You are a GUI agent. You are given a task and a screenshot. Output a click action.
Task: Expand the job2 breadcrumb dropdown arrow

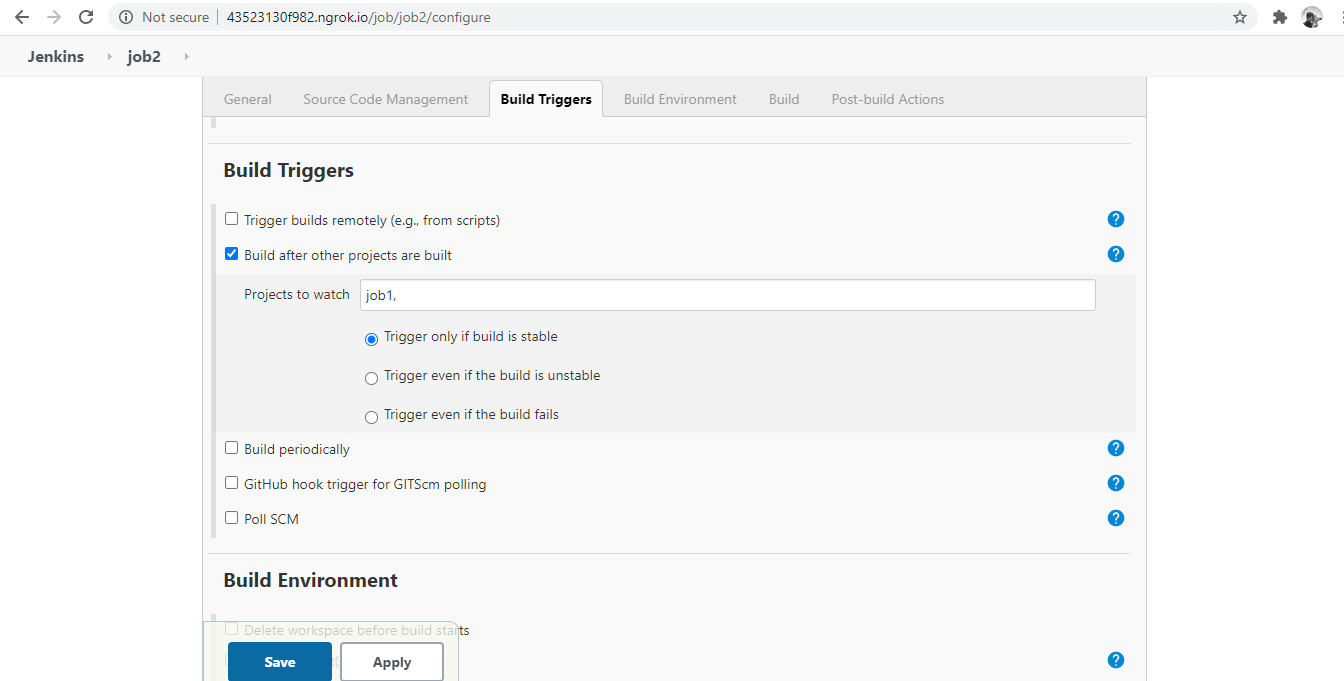click(x=185, y=57)
